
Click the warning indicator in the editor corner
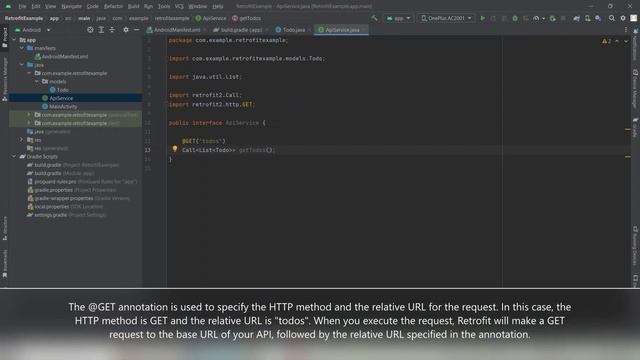pyautogui.click(x=607, y=41)
